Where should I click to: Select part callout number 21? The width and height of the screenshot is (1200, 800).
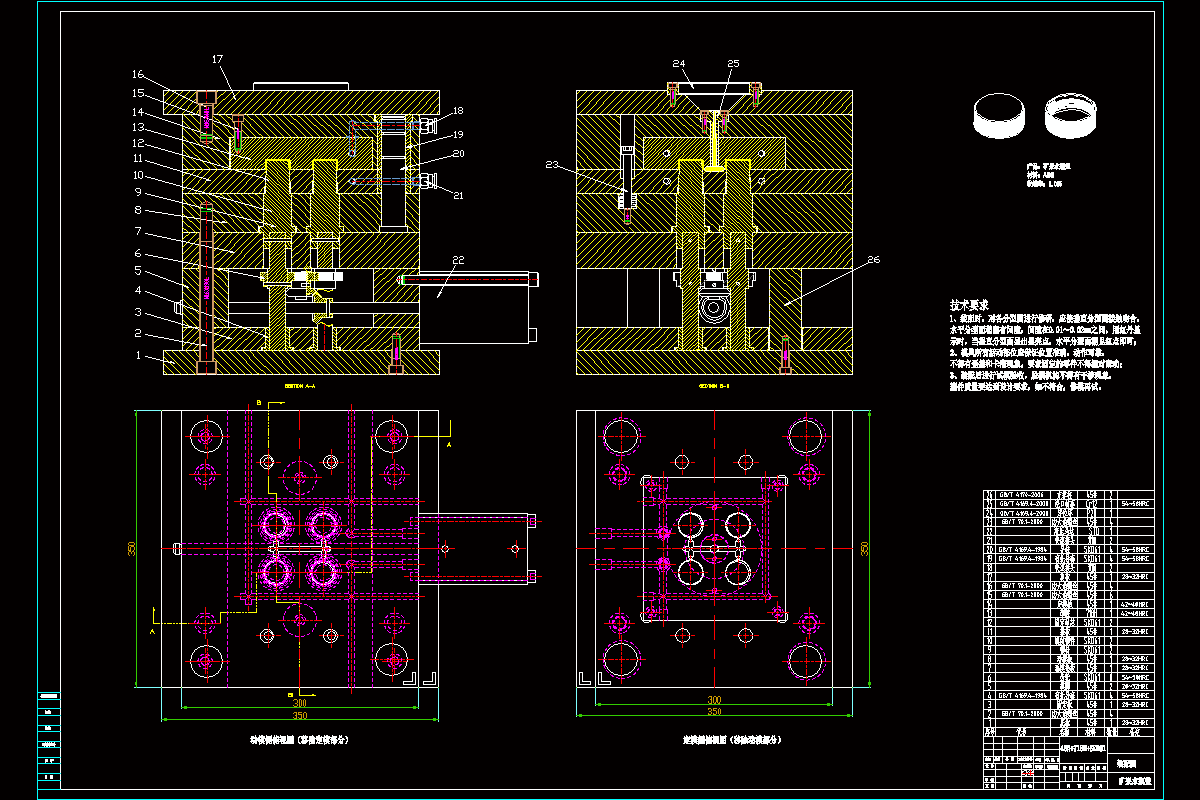(458, 195)
